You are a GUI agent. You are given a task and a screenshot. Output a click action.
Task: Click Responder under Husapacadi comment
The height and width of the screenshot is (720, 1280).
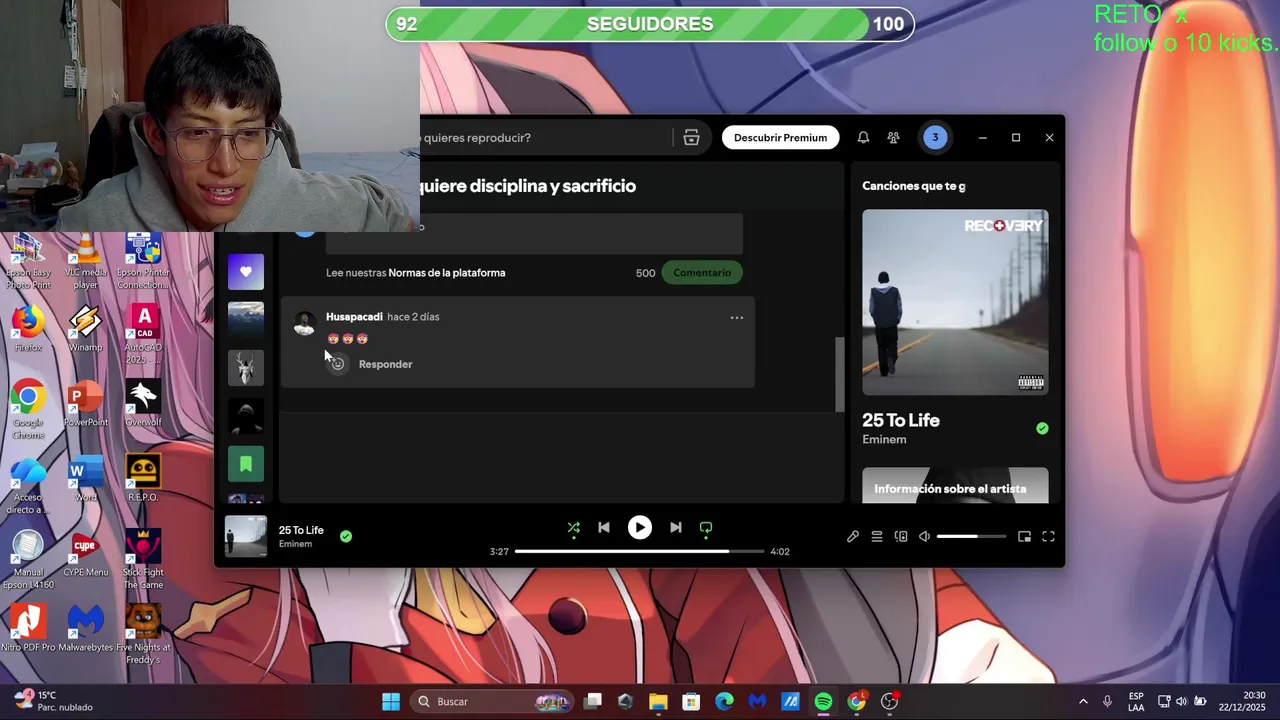pyautogui.click(x=385, y=364)
